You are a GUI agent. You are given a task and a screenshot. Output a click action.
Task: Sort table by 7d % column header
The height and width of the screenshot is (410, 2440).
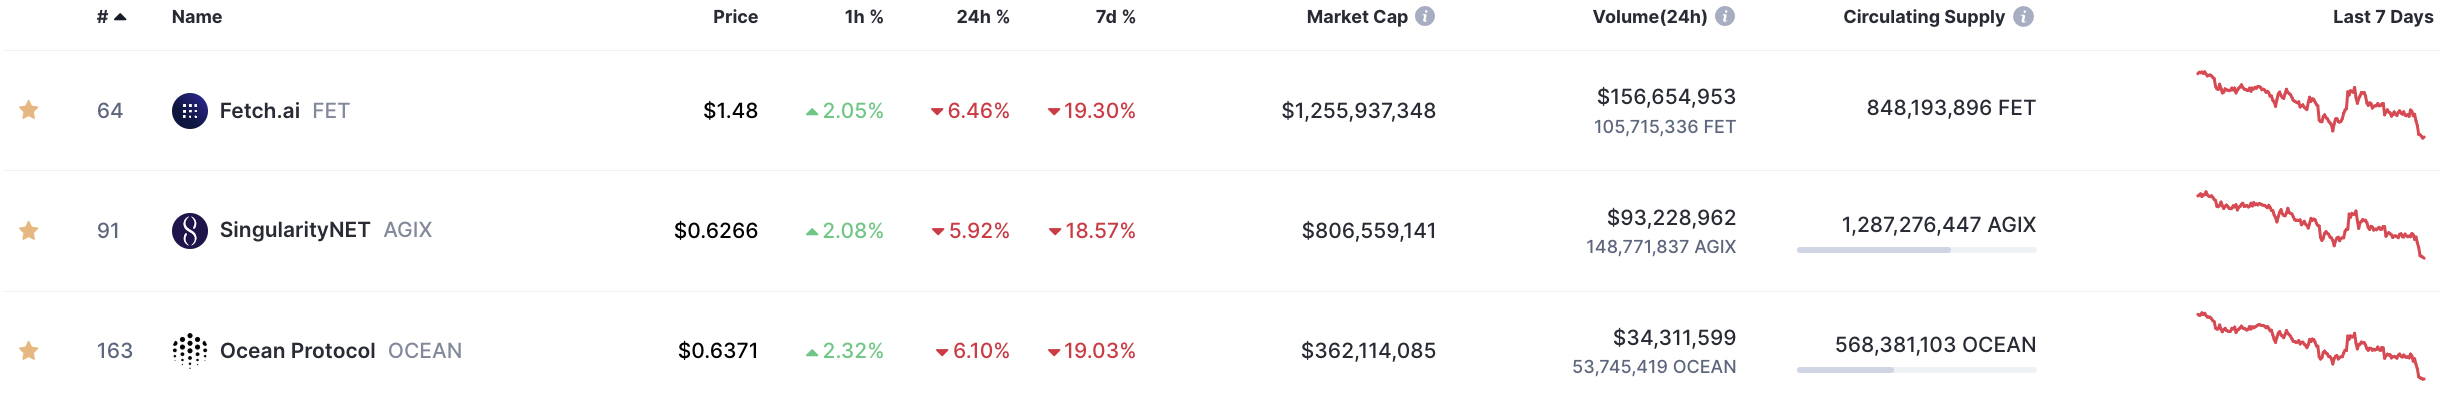1115,17
